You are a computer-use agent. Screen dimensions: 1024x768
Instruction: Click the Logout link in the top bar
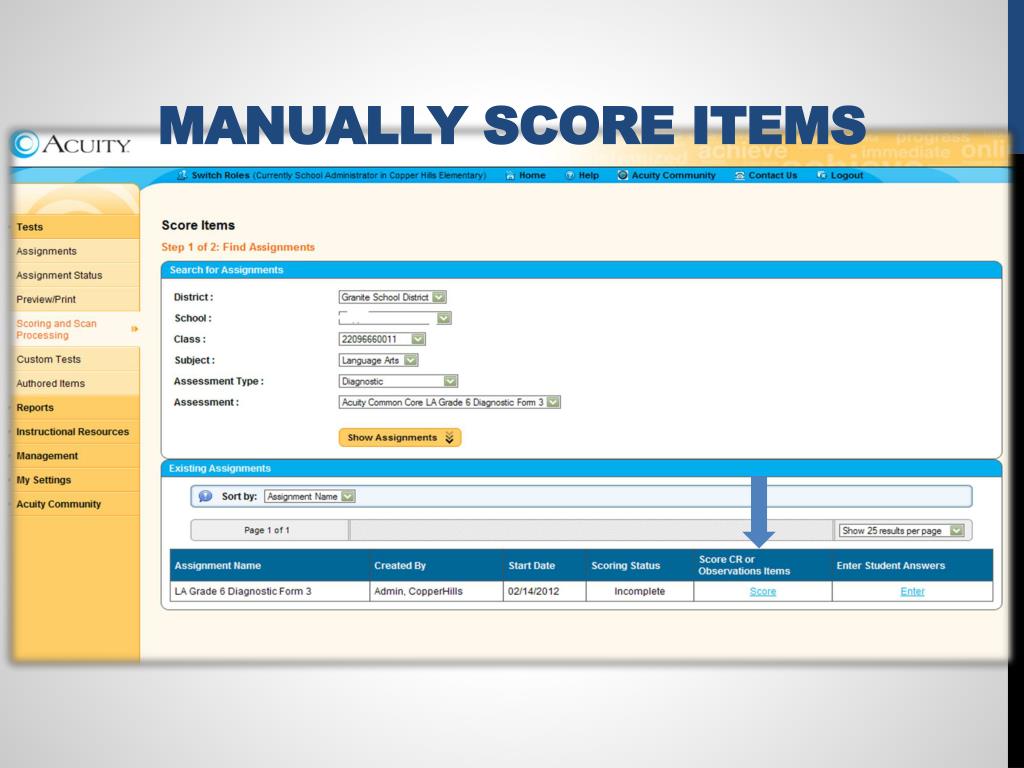(846, 175)
